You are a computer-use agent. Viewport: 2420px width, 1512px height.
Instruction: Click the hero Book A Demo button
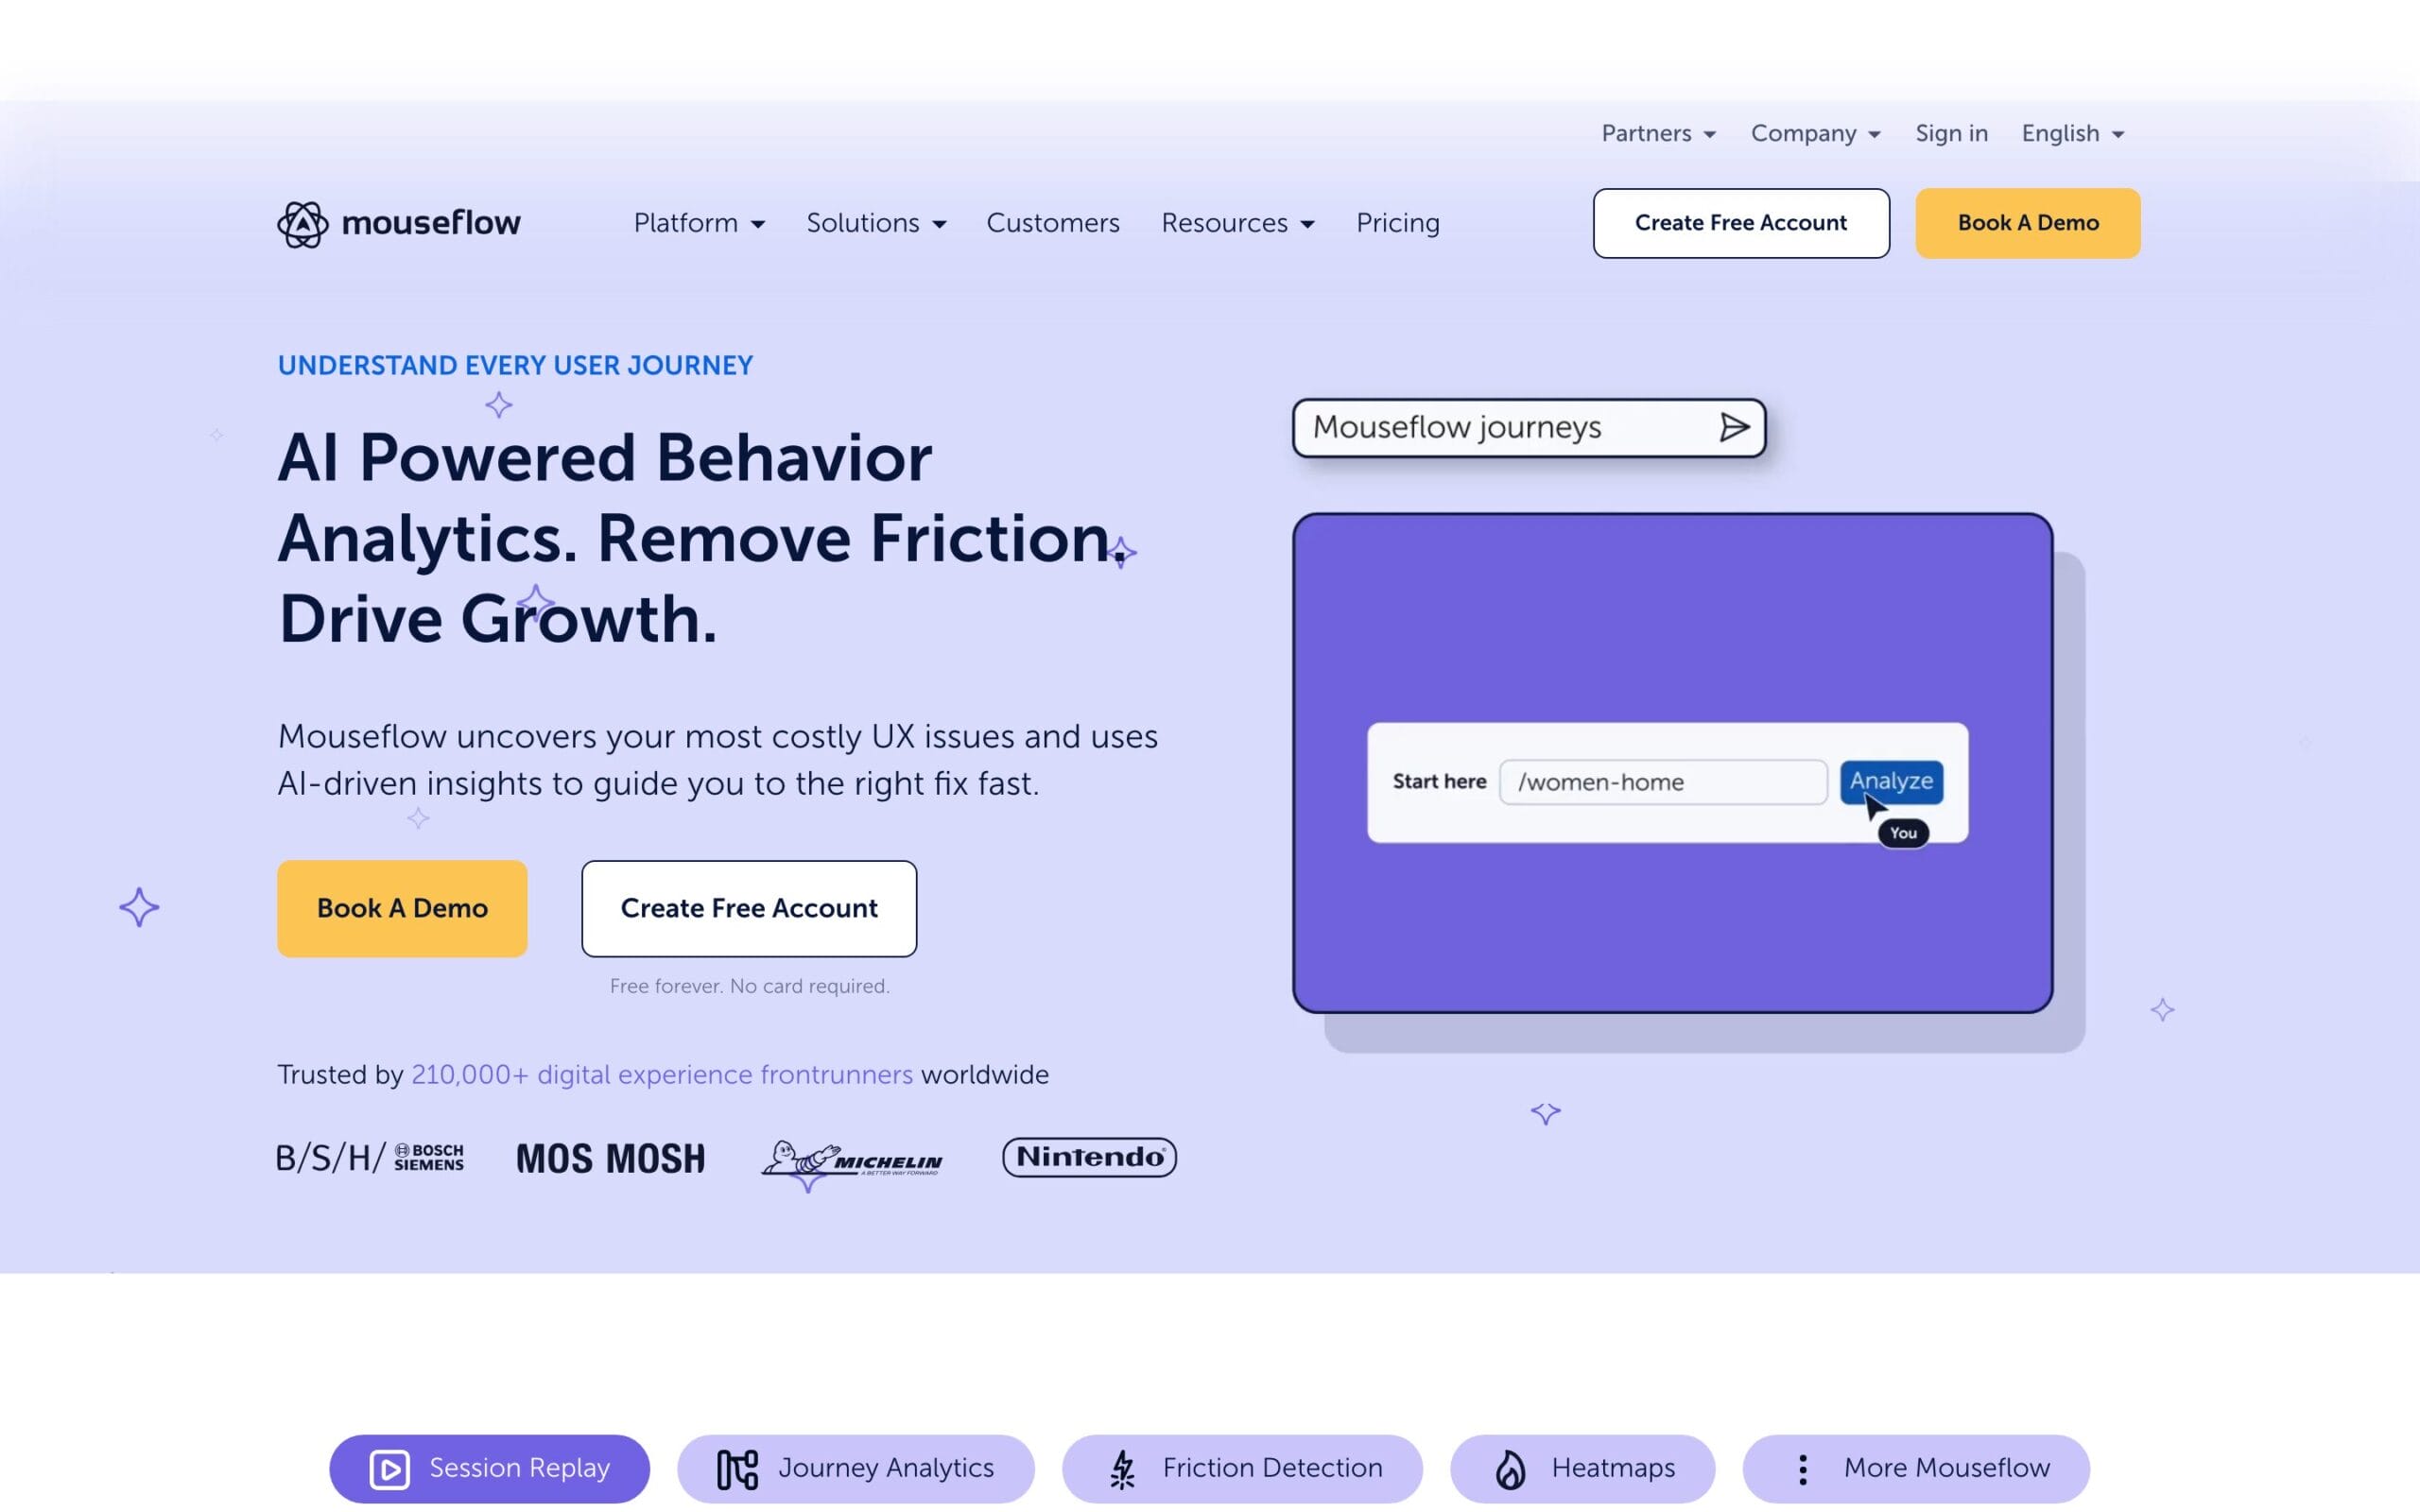[402, 908]
